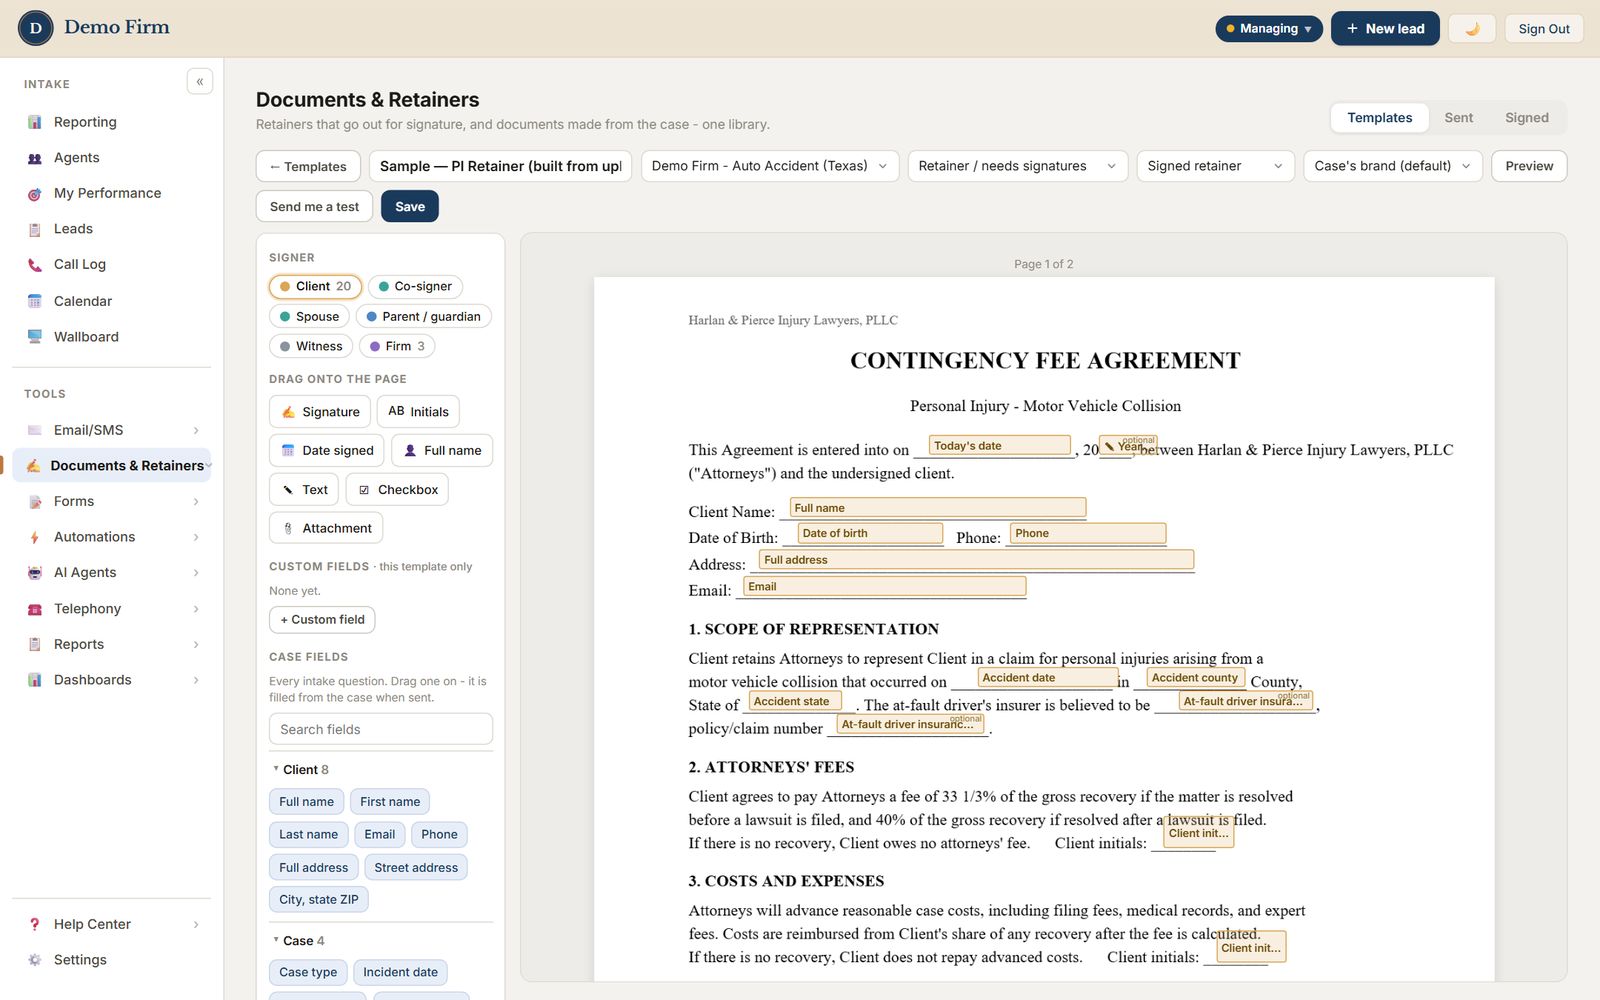Open the Wallboard monitor icon

click(35, 337)
